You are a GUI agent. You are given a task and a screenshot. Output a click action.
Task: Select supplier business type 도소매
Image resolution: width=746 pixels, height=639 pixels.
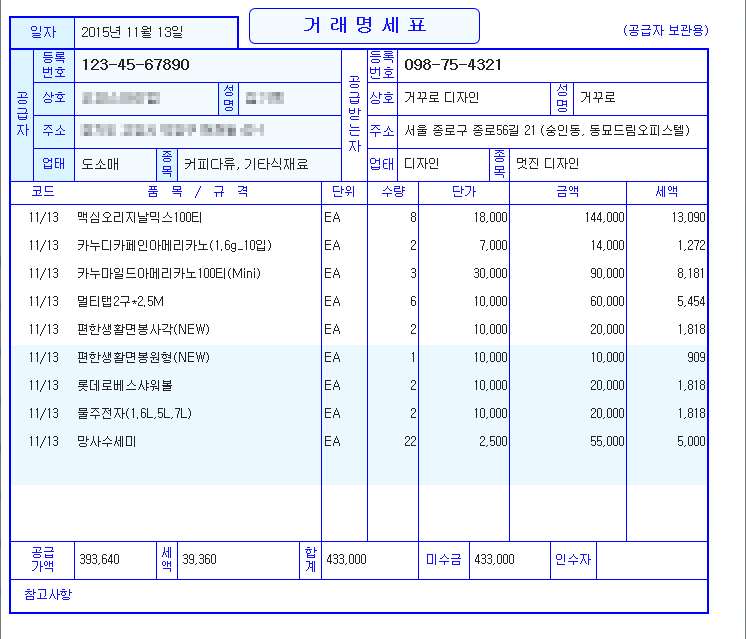[100, 164]
